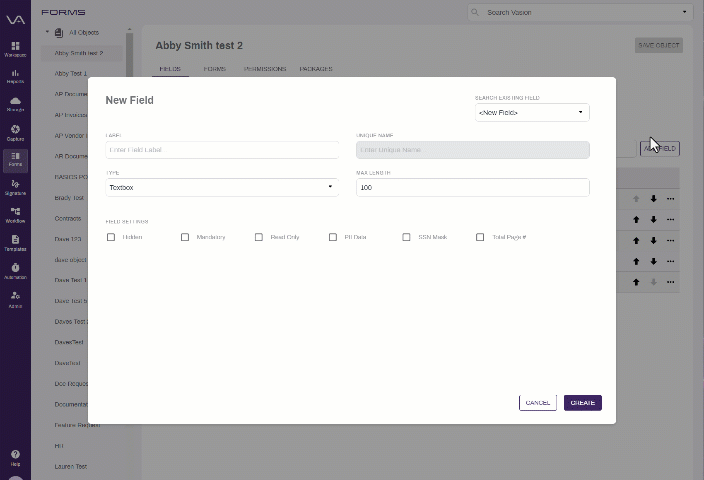Viewport: 704px width, 480px height.
Task: Open the three-dot menu in last field row
Action: point(670,282)
